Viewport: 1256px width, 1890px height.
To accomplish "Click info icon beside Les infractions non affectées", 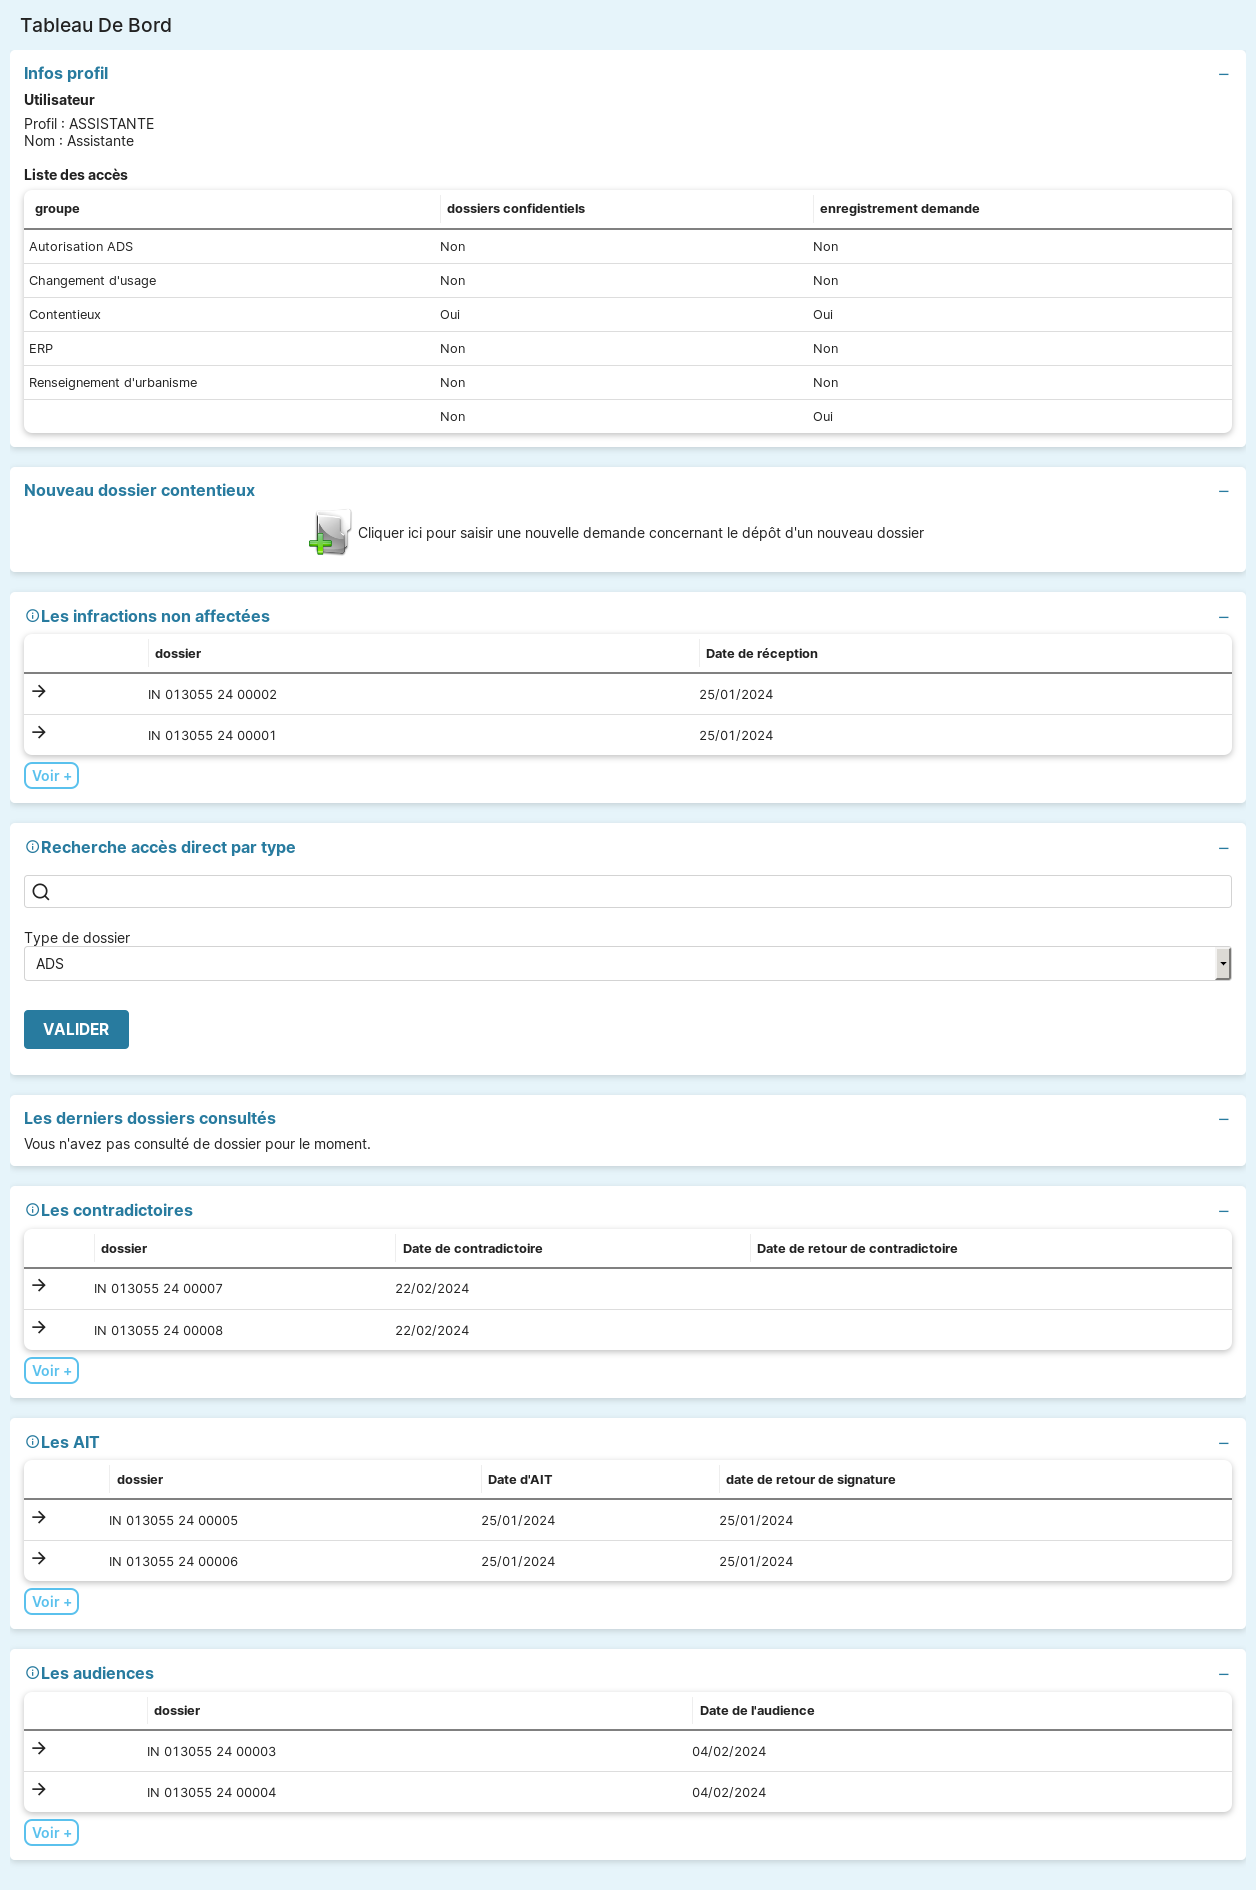I will (x=32, y=617).
